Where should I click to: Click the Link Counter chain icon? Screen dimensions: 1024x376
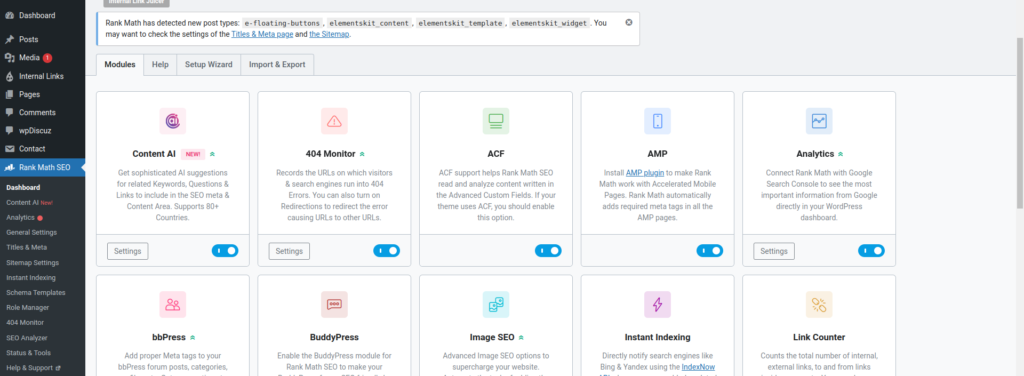(x=819, y=304)
